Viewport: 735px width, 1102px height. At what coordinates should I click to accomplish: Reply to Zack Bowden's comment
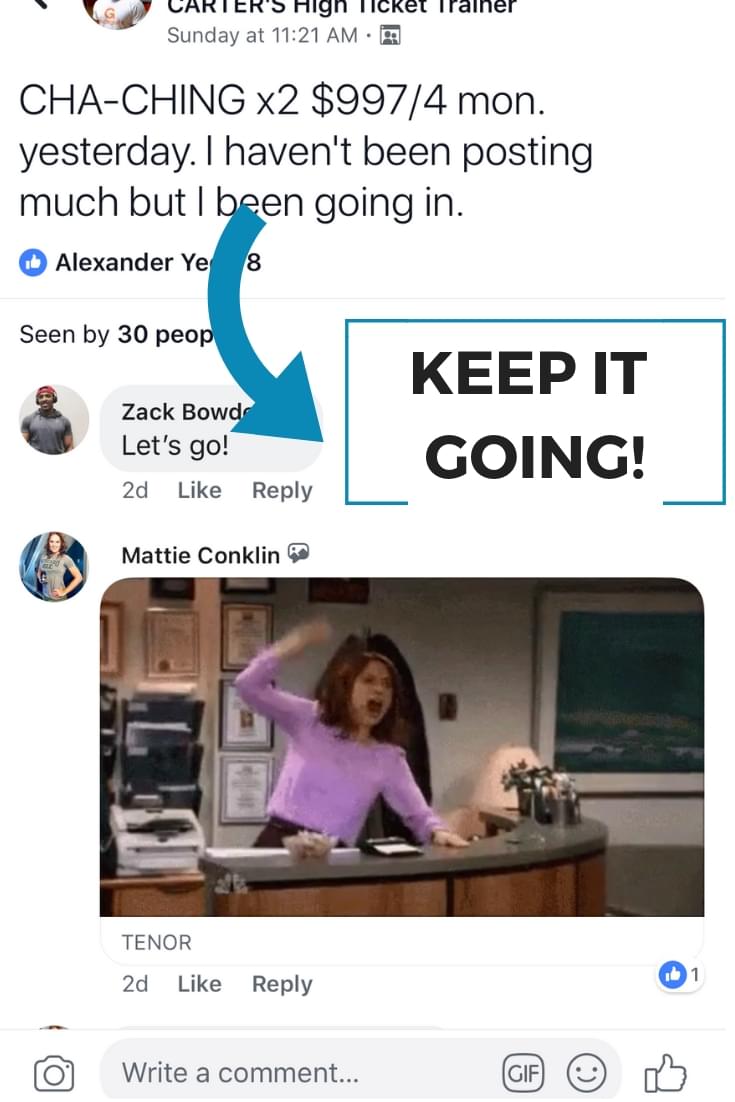tap(282, 490)
